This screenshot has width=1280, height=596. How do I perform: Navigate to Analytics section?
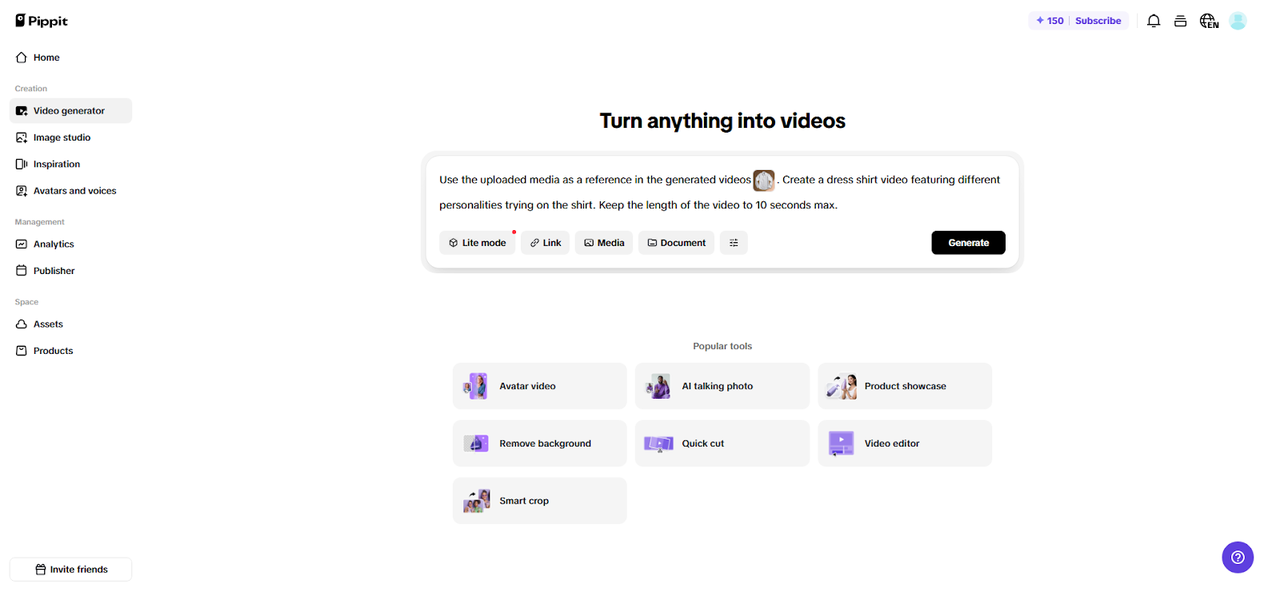pyautogui.click(x=54, y=244)
